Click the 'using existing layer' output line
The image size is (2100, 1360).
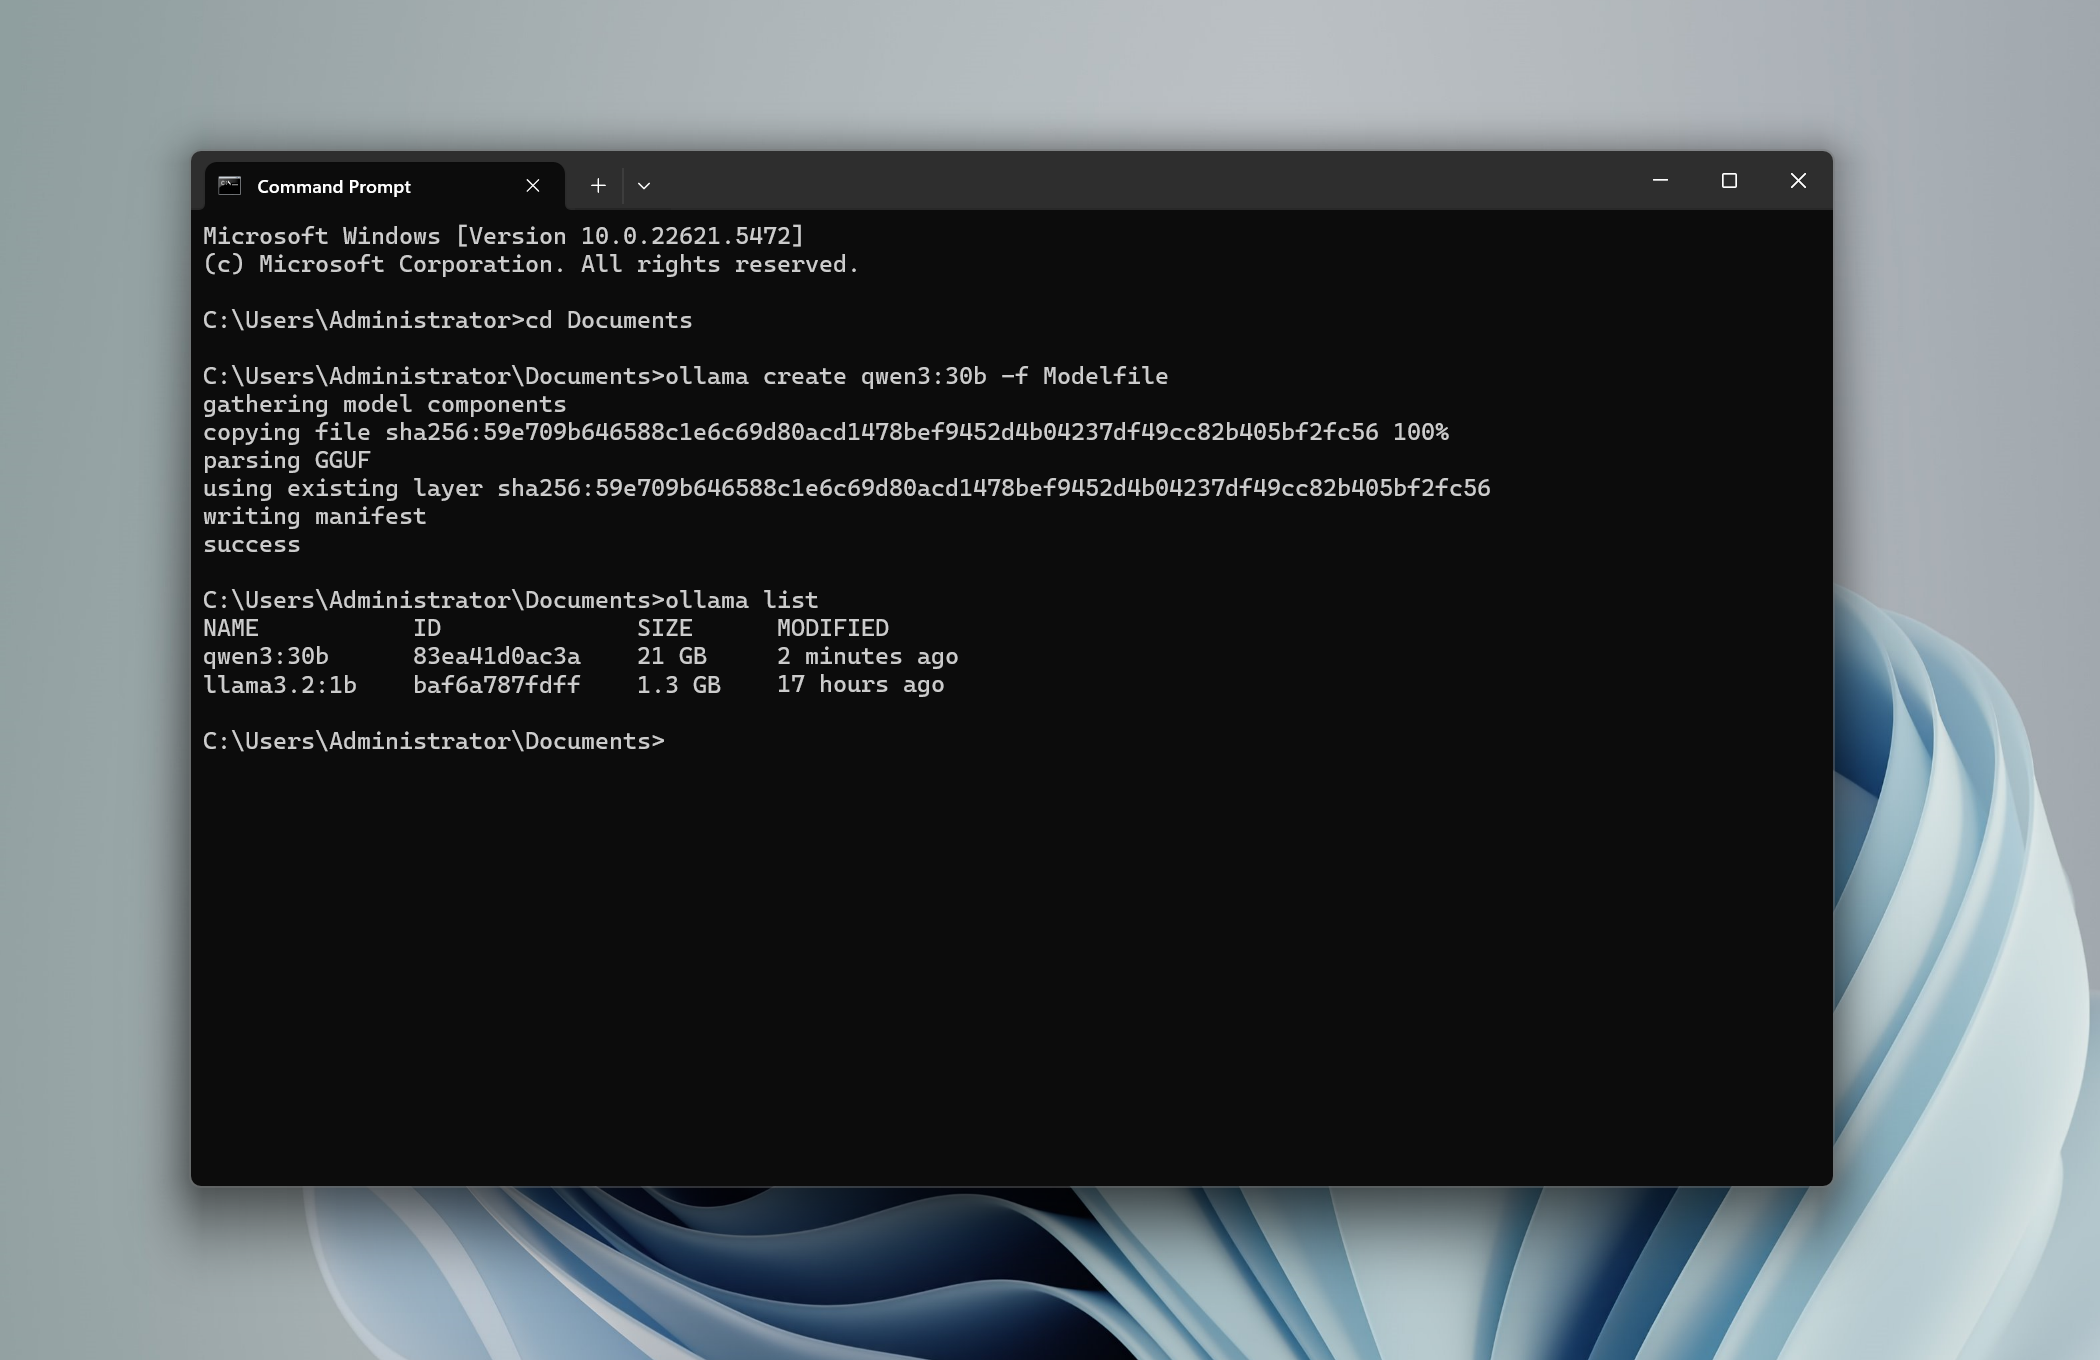[x=847, y=488]
